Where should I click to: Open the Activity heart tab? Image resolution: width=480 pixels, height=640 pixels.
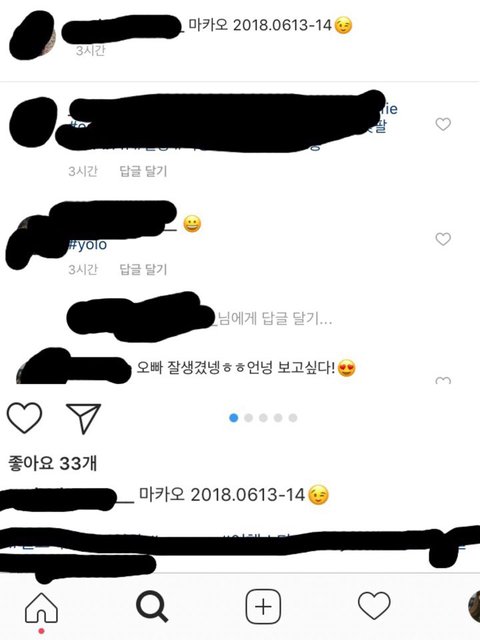pyautogui.click(x=374, y=605)
